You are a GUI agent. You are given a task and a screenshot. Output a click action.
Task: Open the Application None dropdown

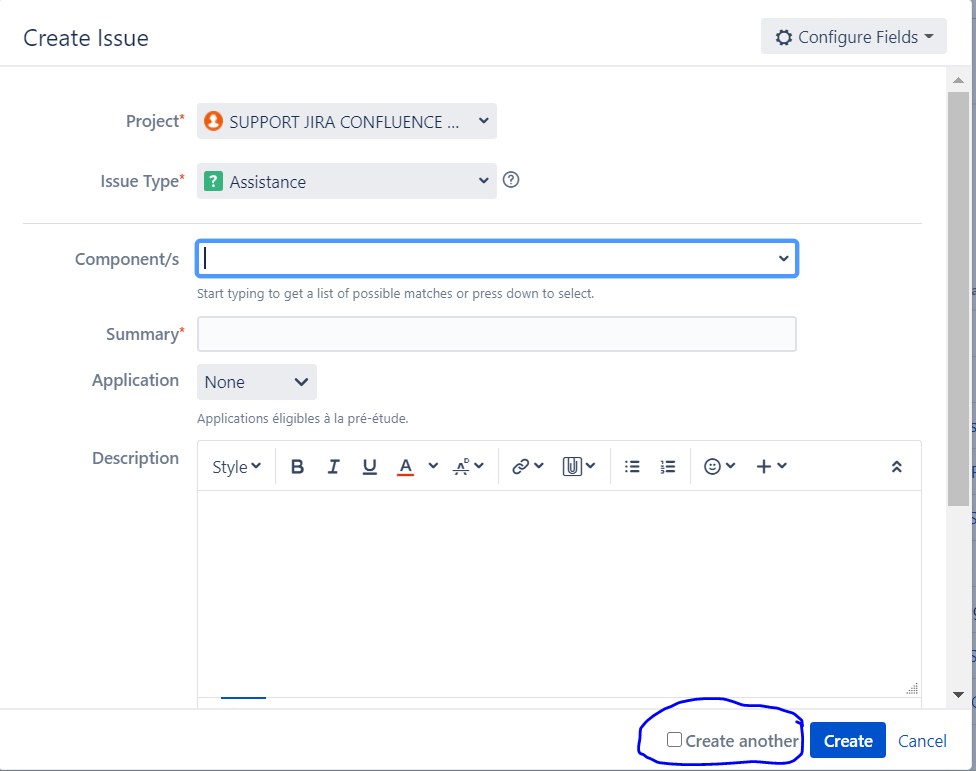(x=257, y=382)
